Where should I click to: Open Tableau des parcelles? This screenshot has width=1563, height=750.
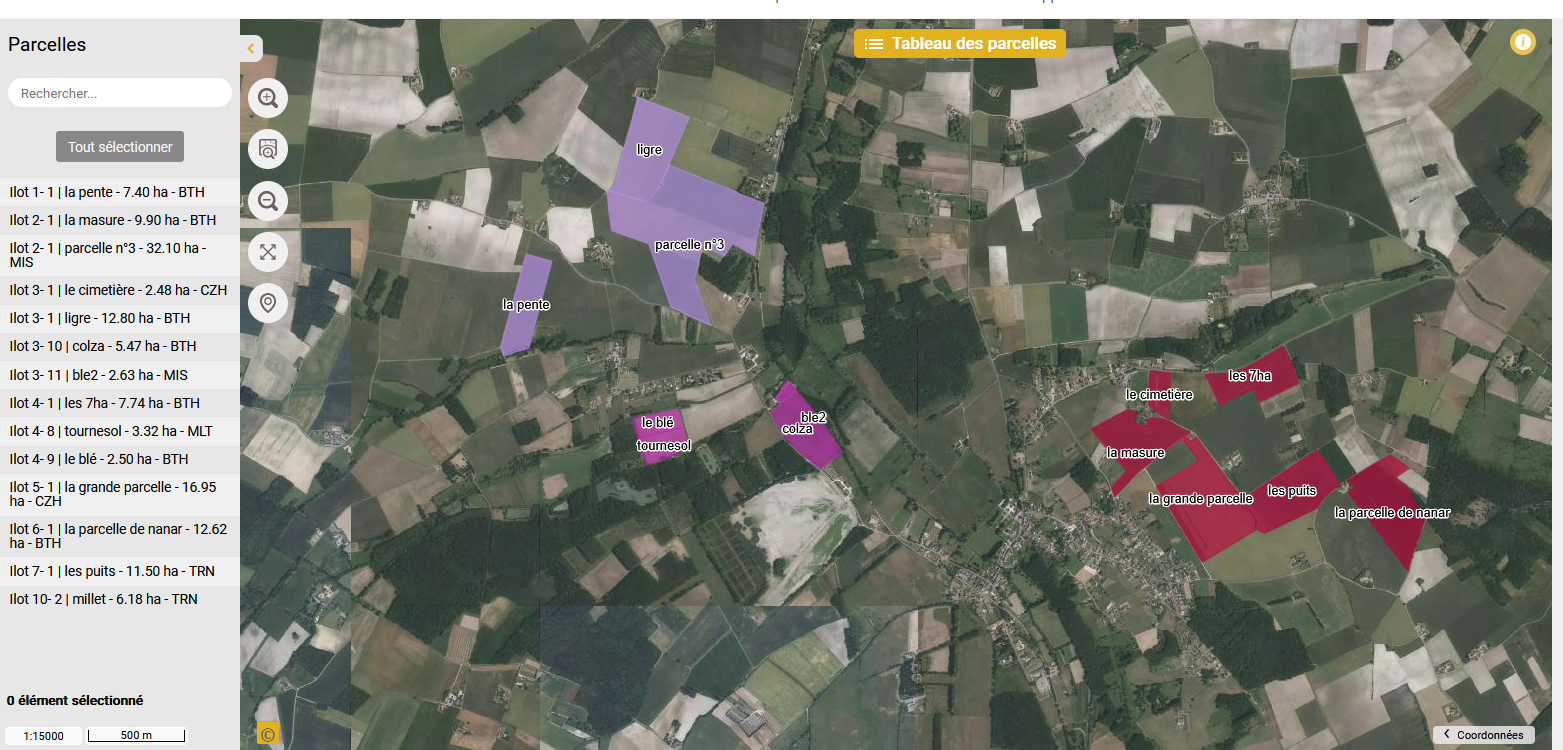pyautogui.click(x=960, y=44)
